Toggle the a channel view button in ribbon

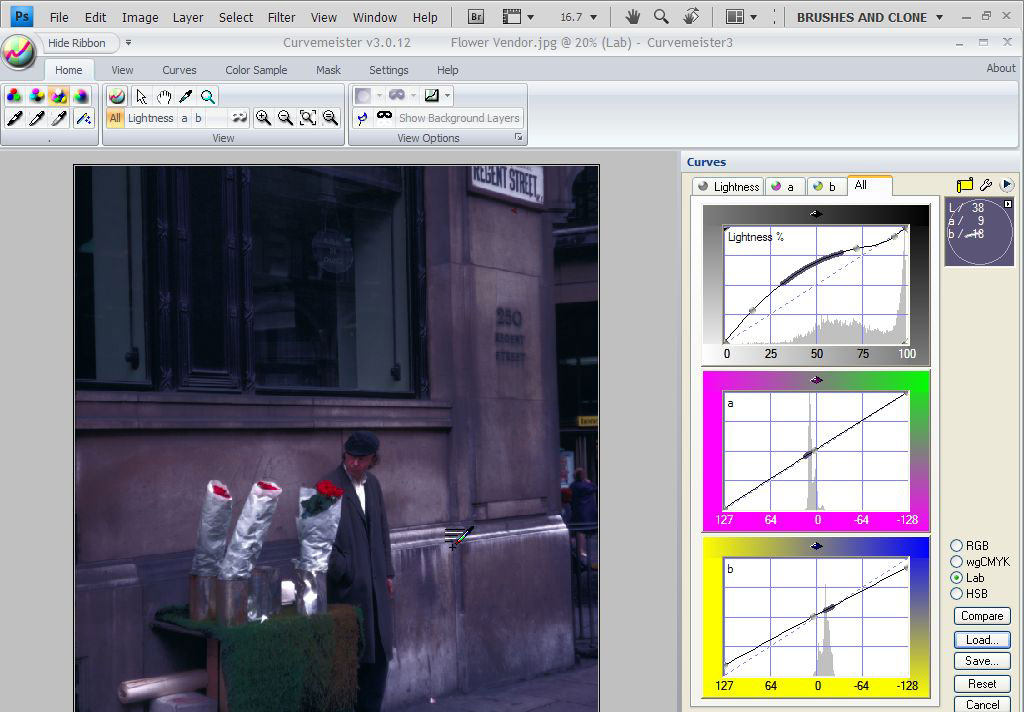click(x=184, y=118)
